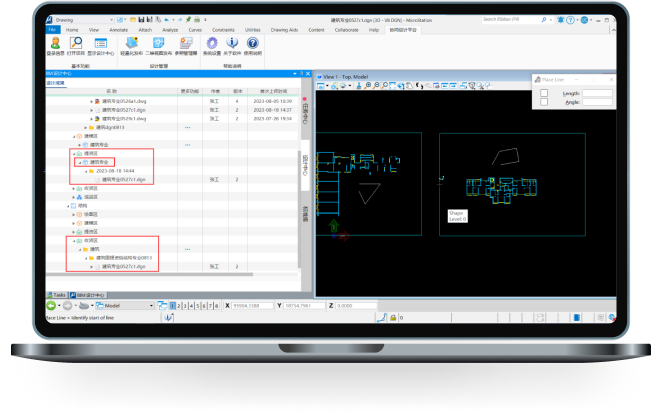Click the lock icon in status bar
The height and width of the screenshot is (414, 663).
pyautogui.click(x=393, y=318)
